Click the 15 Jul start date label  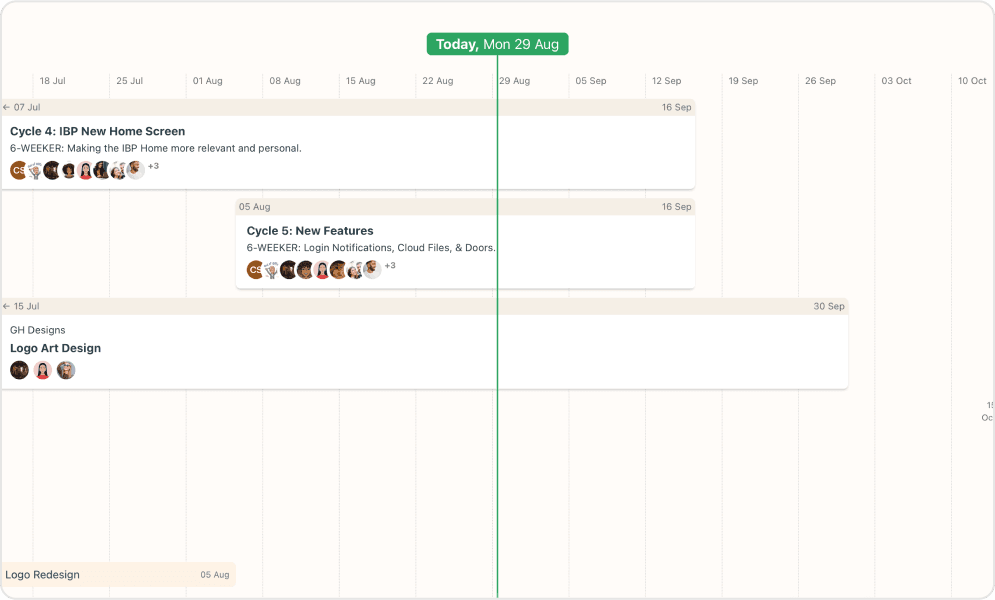27,306
